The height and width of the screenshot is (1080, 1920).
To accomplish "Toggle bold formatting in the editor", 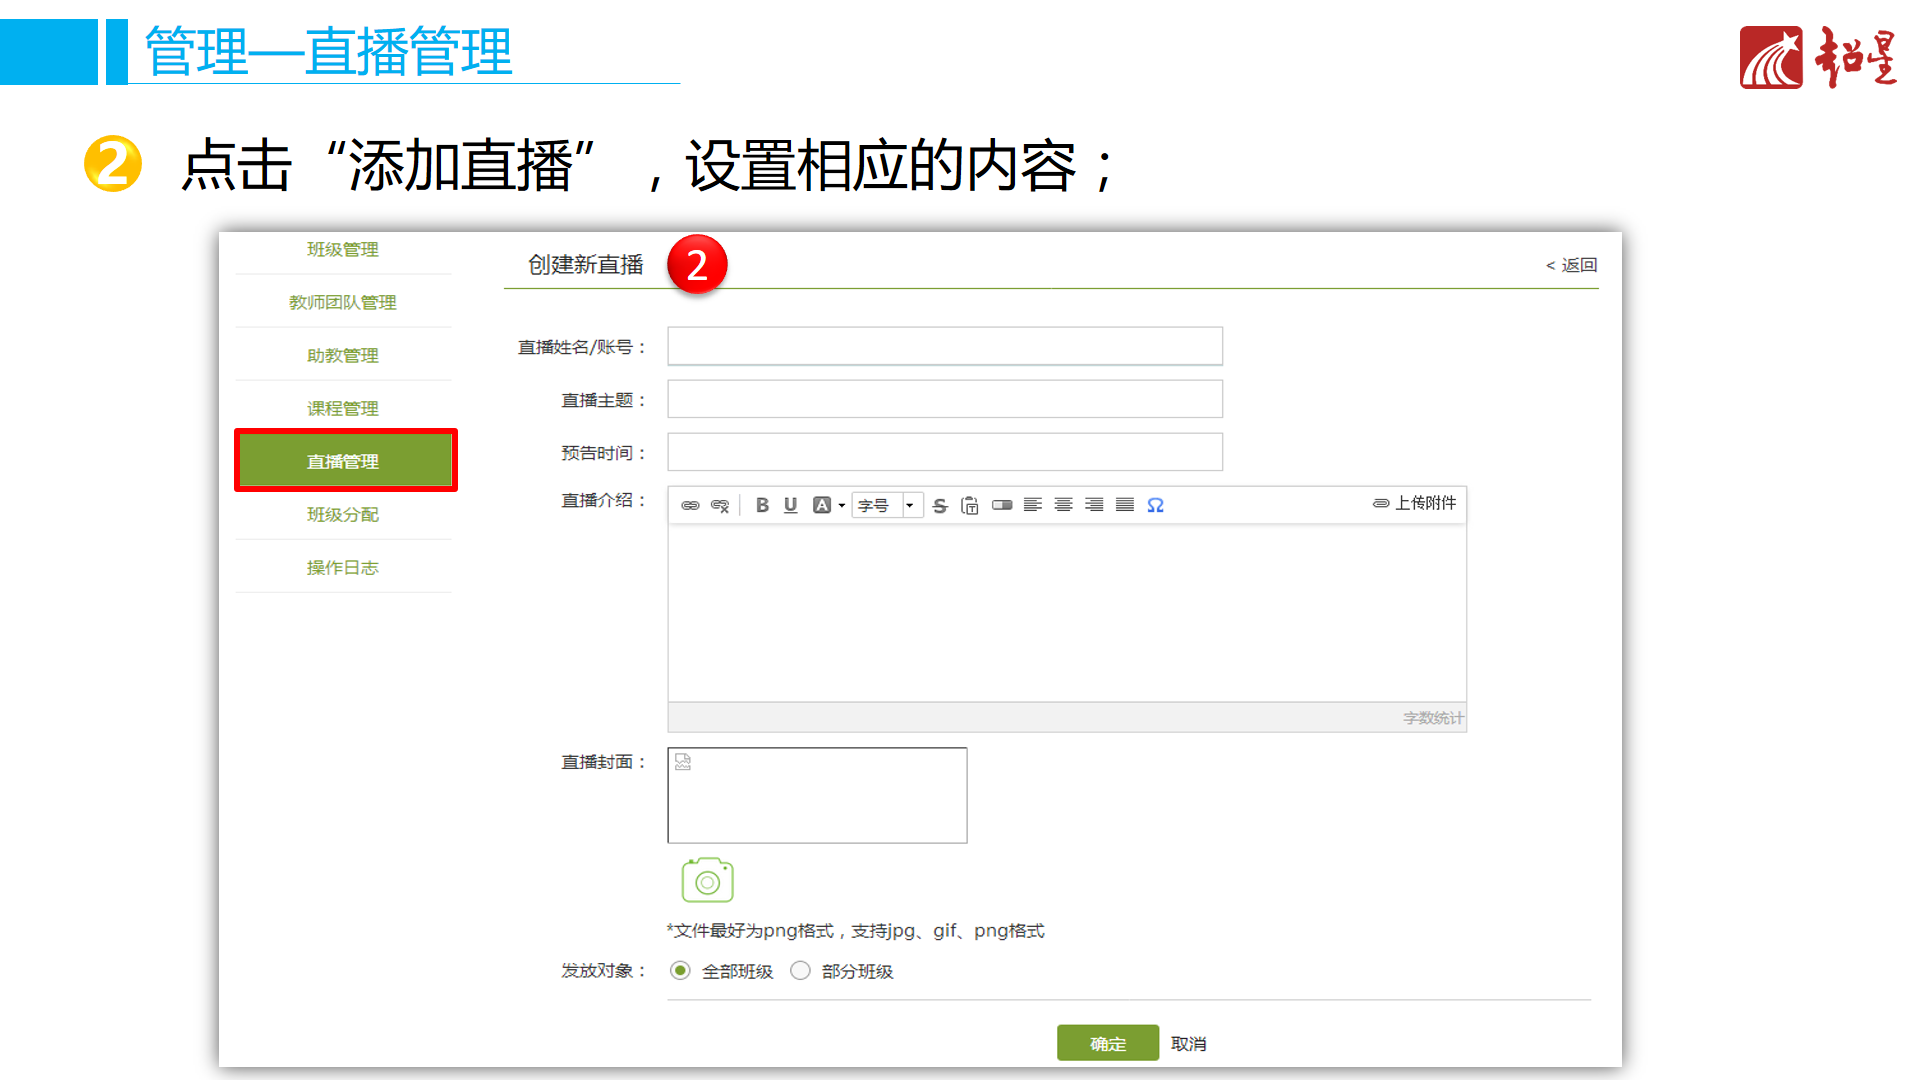I will point(762,505).
